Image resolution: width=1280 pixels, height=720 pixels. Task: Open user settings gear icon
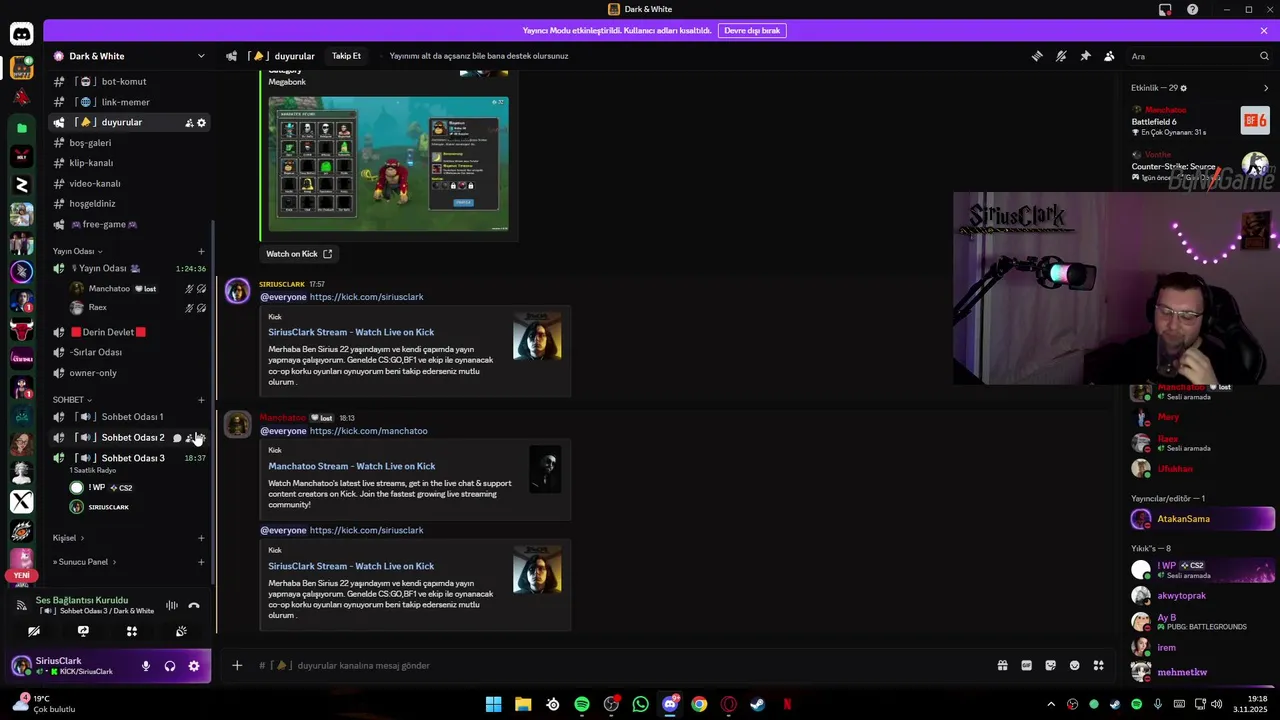pyautogui.click(x=194, y=666)
